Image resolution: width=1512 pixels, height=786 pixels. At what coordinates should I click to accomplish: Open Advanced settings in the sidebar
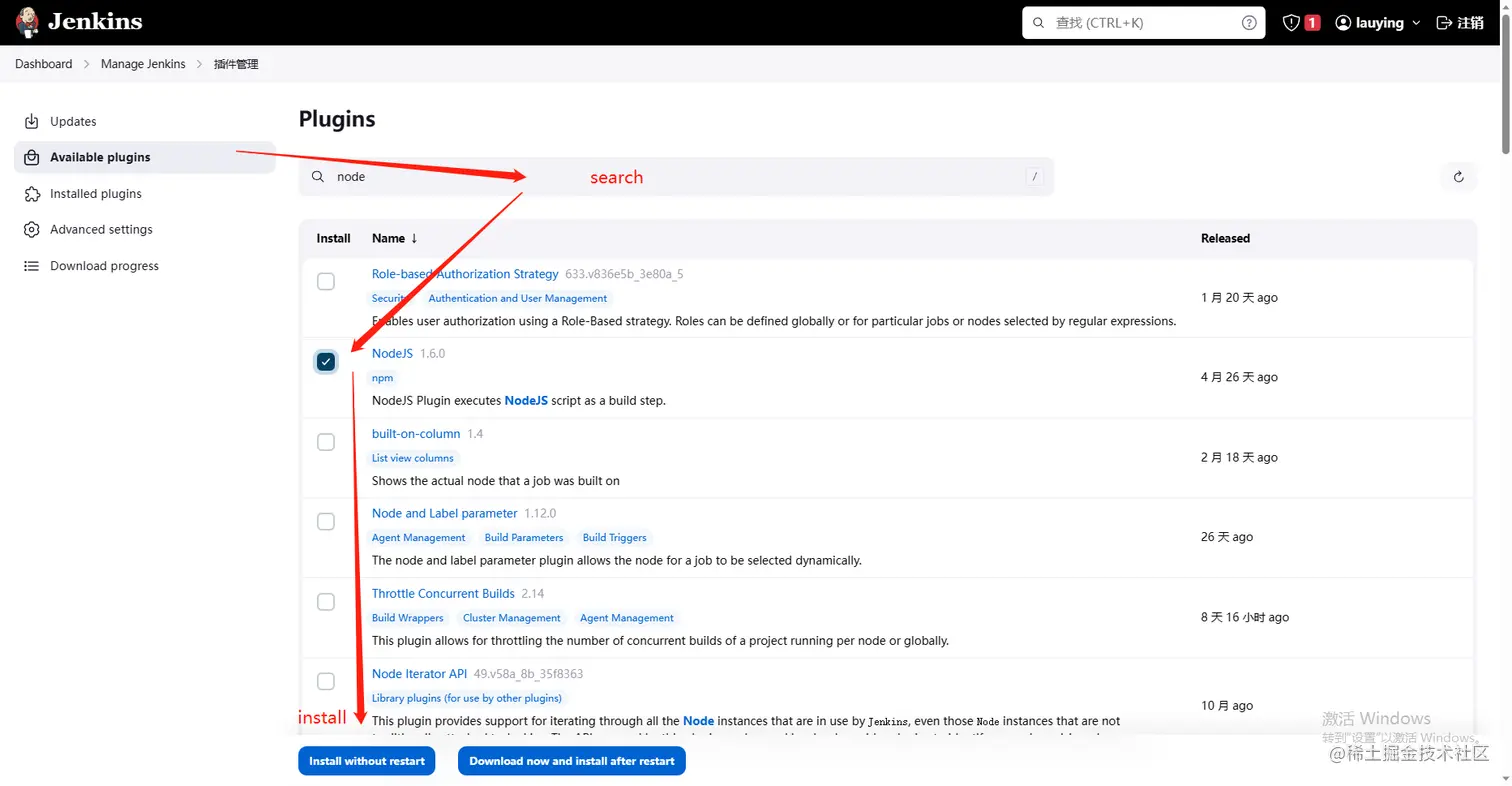[145, 230]
